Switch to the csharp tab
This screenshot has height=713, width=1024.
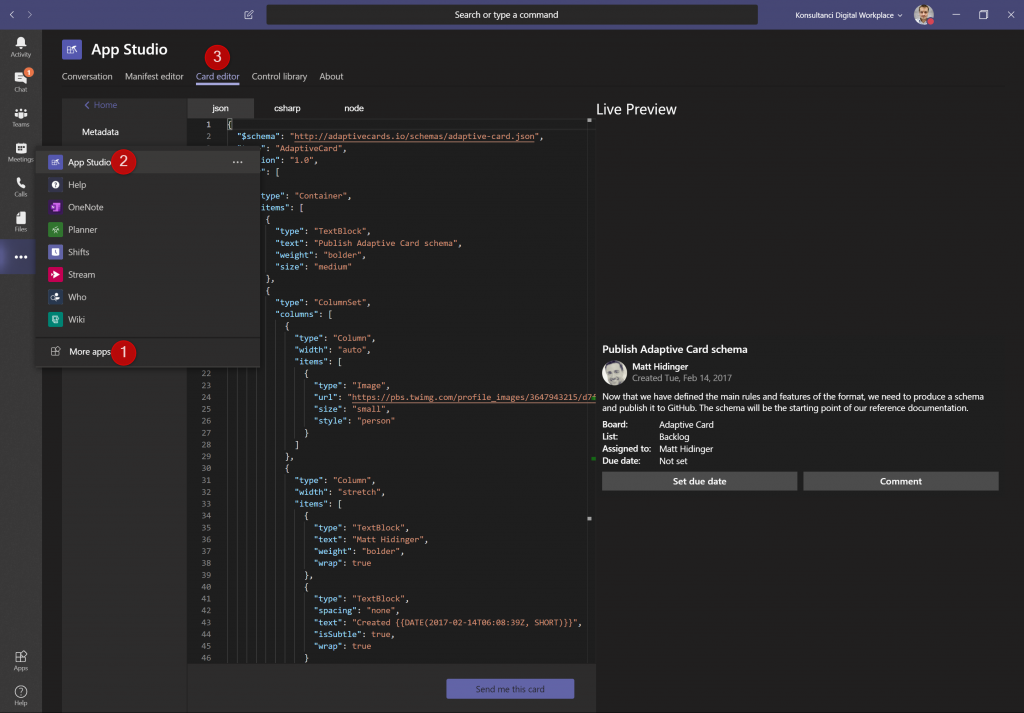[287, 108]
